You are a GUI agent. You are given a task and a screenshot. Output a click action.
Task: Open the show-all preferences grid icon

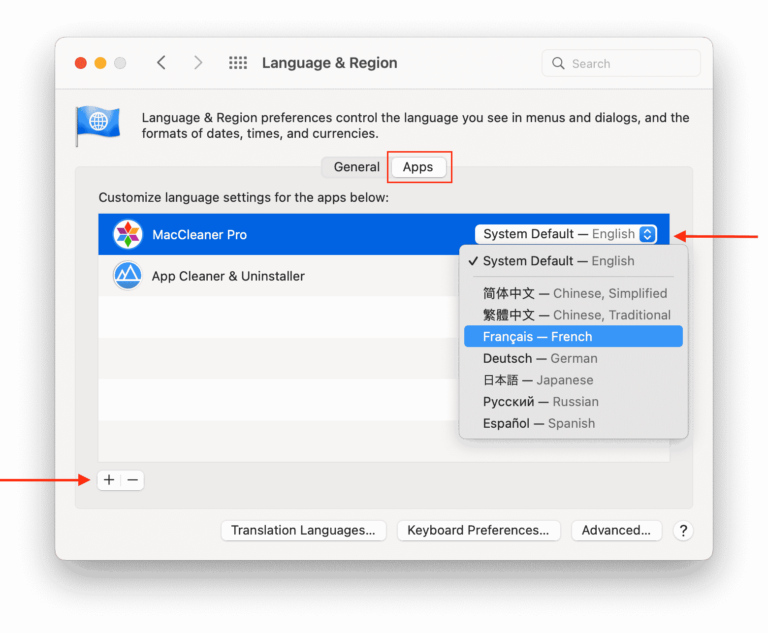[x=238, y=63]
